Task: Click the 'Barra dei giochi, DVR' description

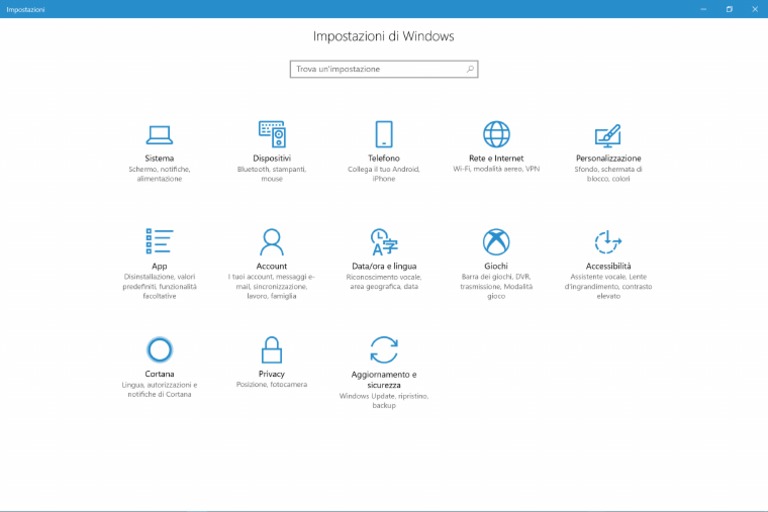Action: pos(496,287)
